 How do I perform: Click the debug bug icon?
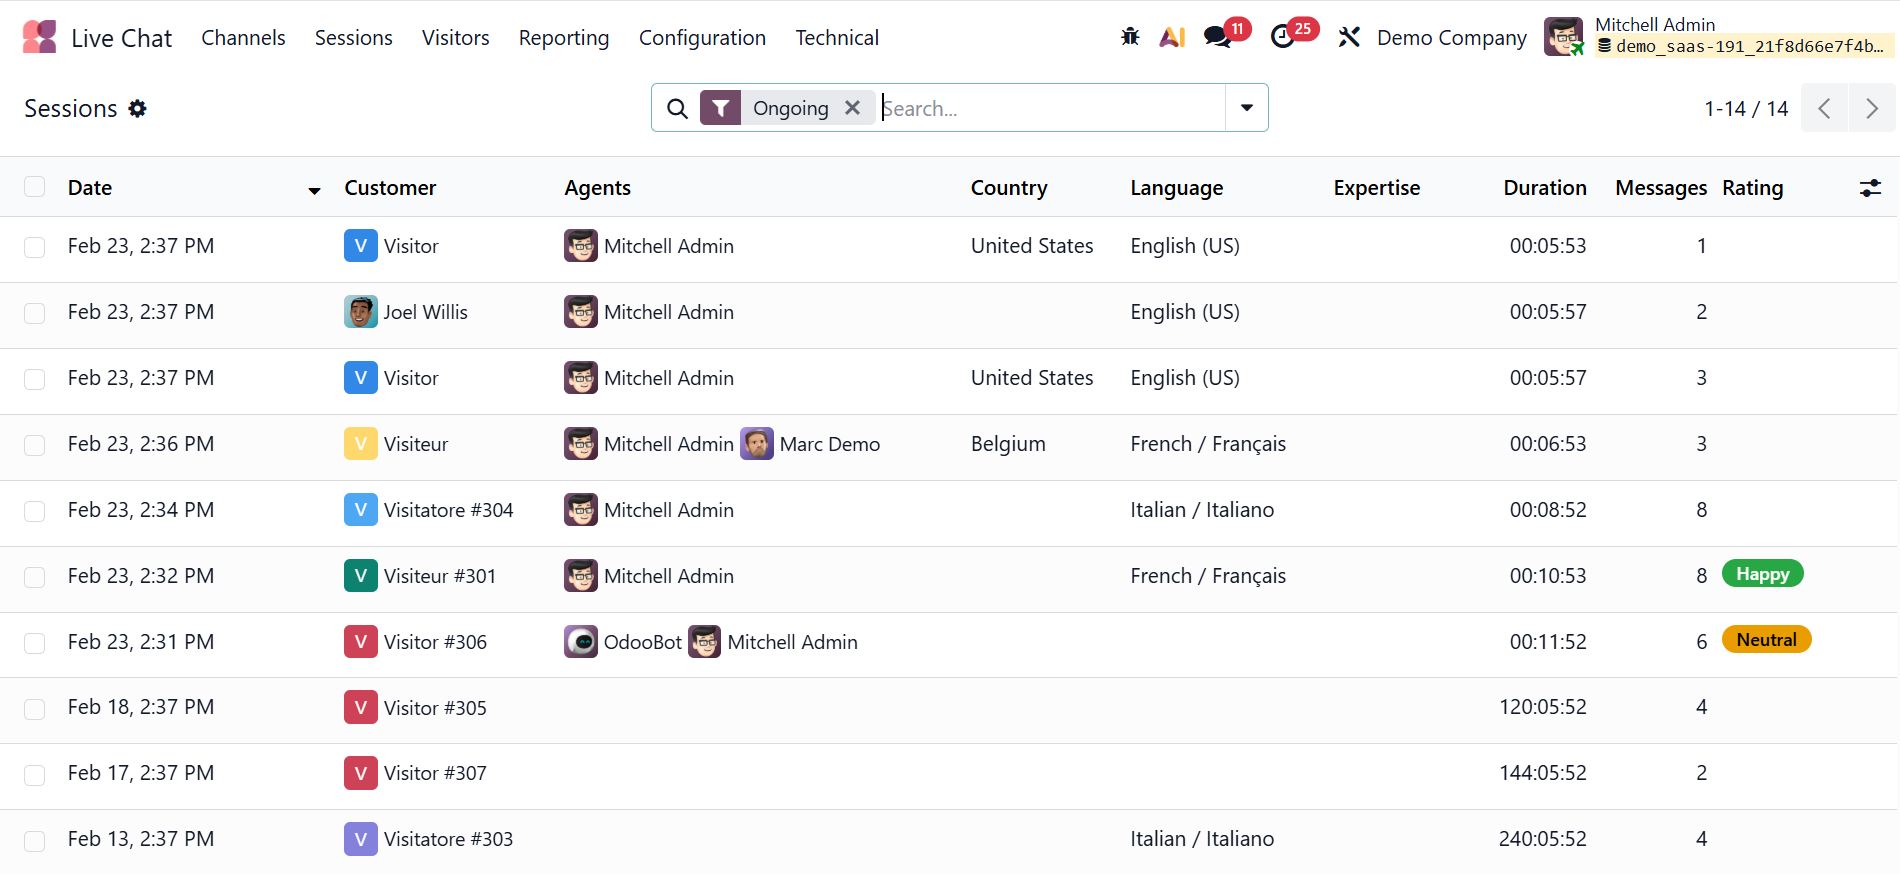coord(1130,37)
